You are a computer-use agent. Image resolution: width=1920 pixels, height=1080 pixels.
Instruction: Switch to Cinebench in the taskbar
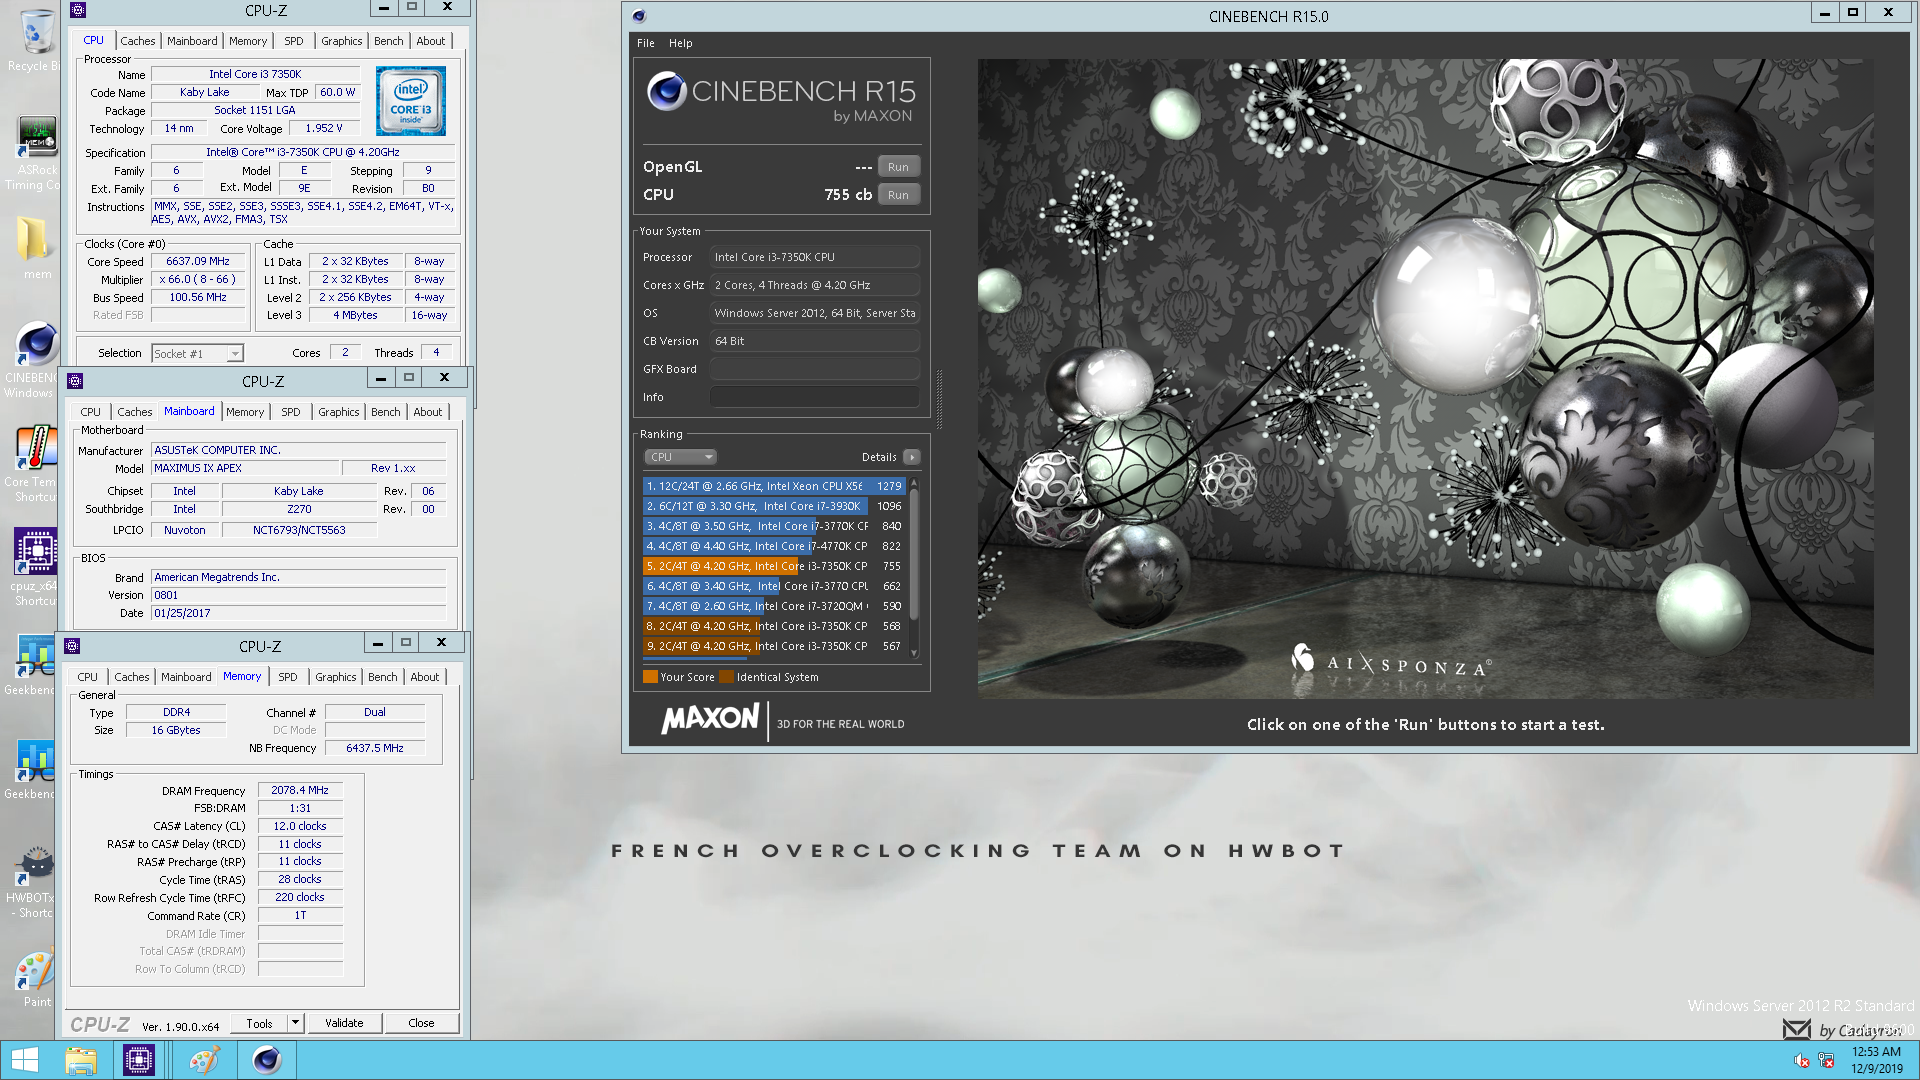click(266, 1060)
